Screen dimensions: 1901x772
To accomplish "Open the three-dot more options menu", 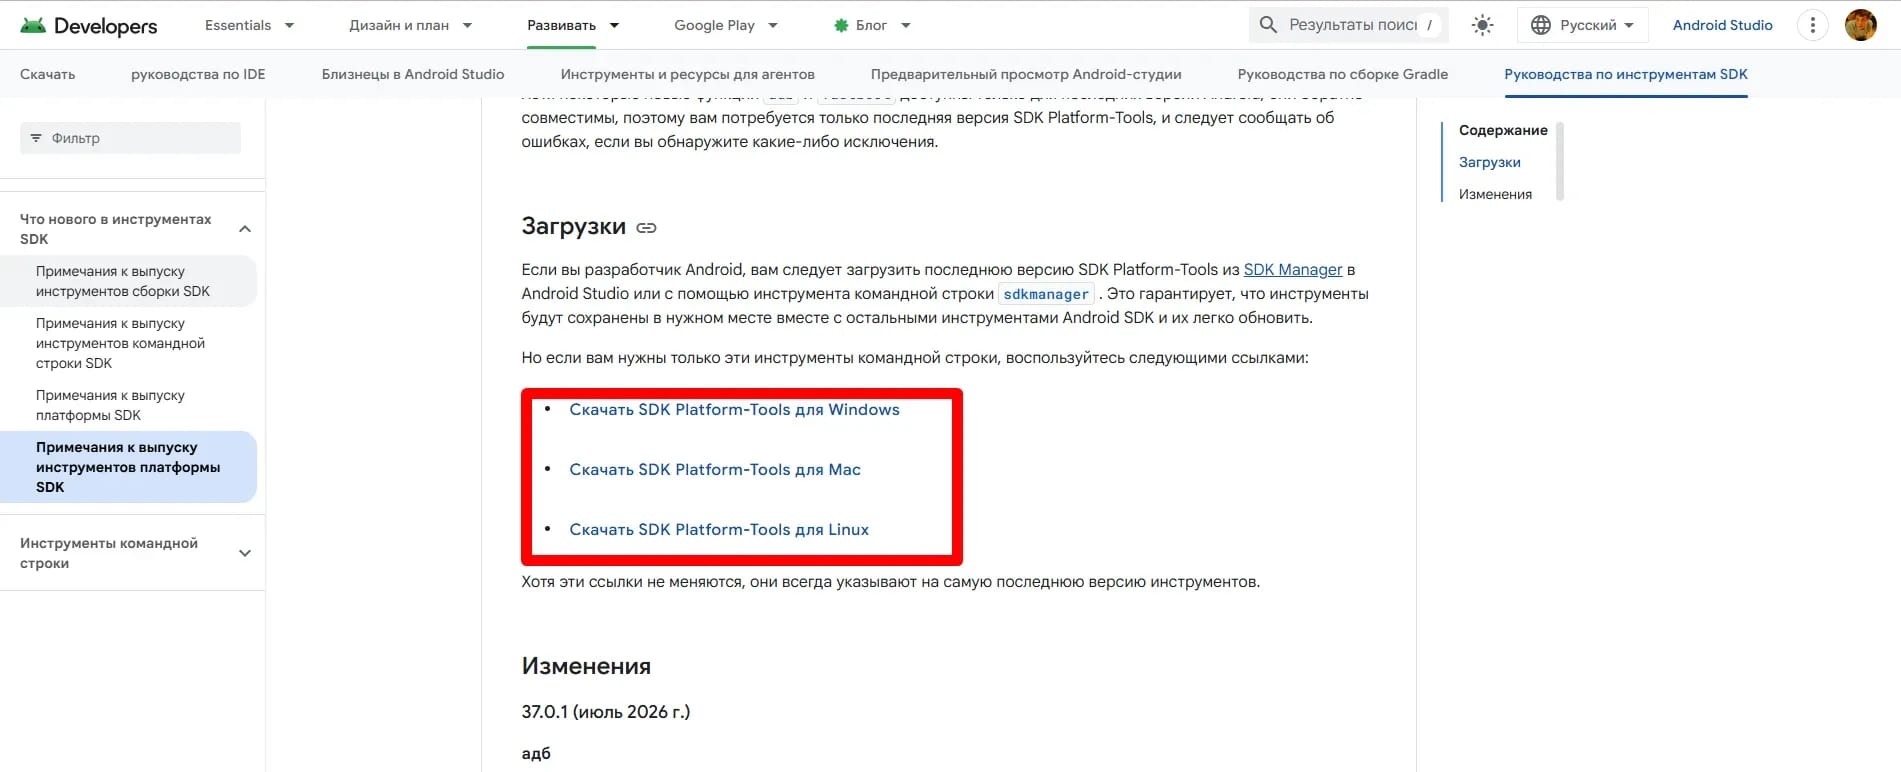I will [1812, 25].
